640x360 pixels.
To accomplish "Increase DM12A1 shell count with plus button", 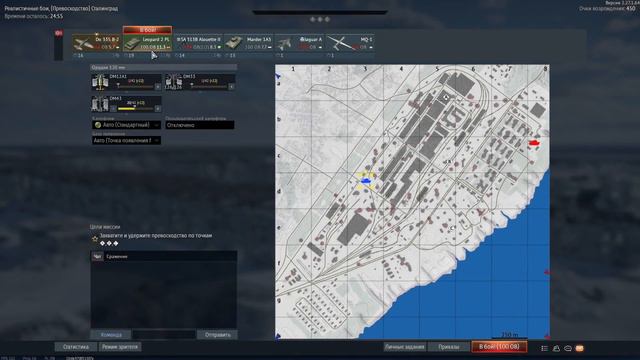I will tap(158, 87).
